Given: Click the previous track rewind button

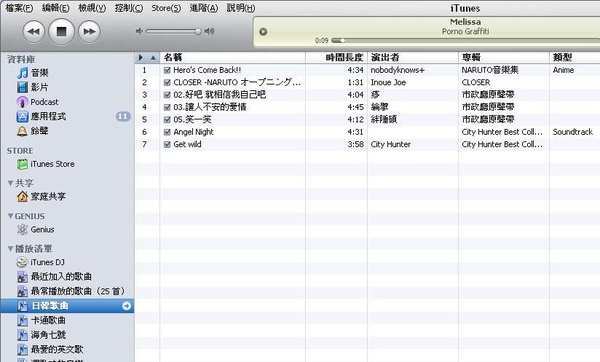Looking at the screenshot, I should click(34, 31).
